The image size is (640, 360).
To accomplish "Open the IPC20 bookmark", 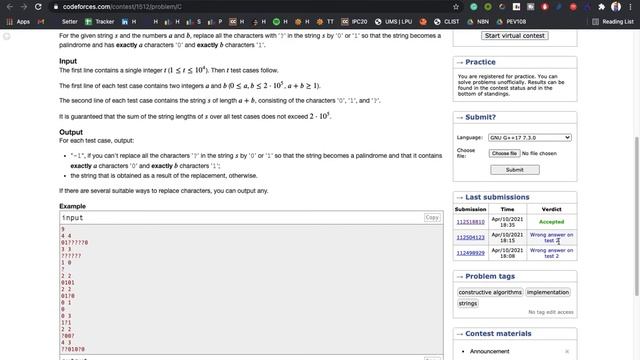I will click(x=354, y=22).
